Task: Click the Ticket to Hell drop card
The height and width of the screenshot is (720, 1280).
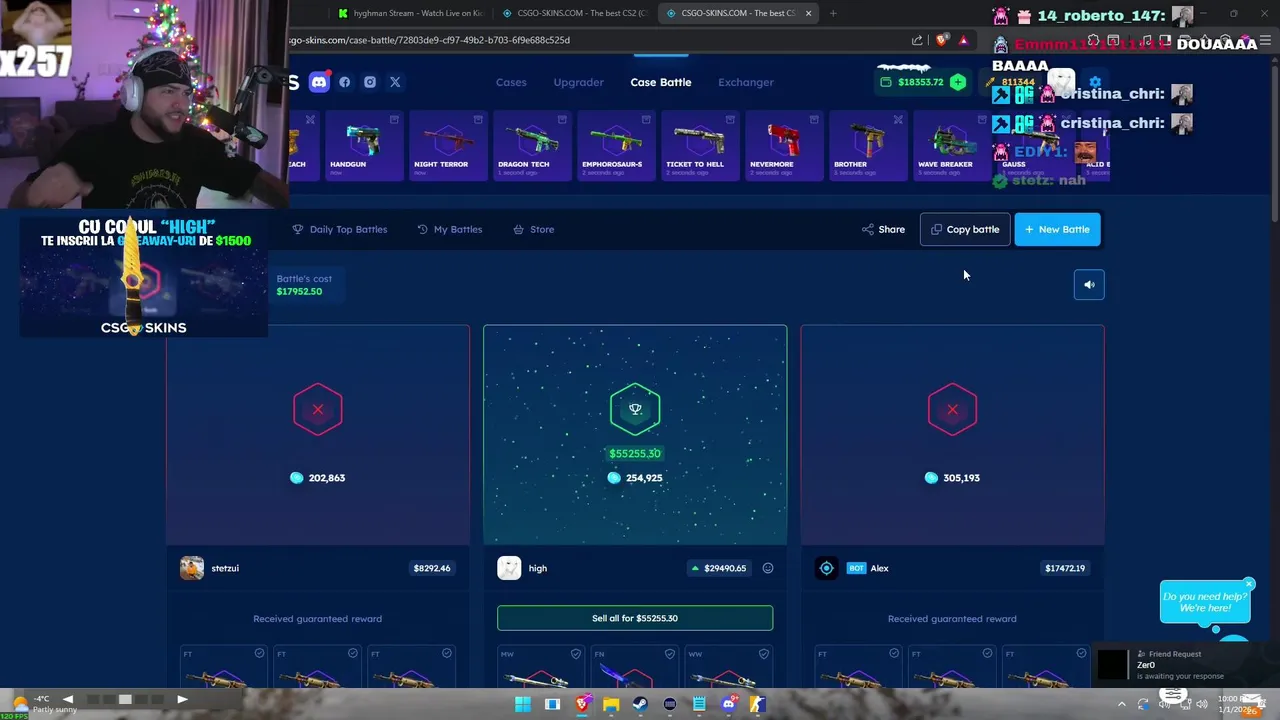Action: tap(698, 146)
